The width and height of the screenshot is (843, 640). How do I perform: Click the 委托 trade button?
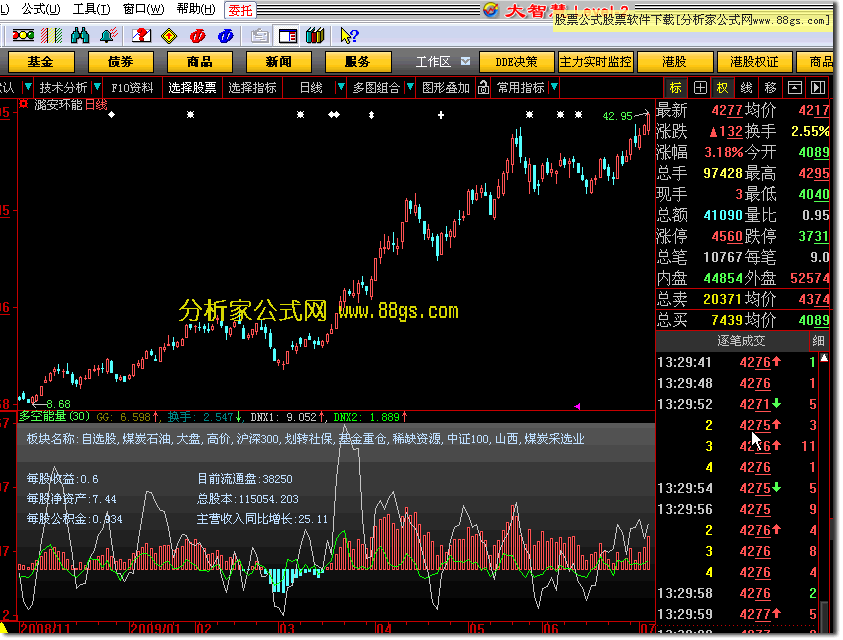pos(240,10)
